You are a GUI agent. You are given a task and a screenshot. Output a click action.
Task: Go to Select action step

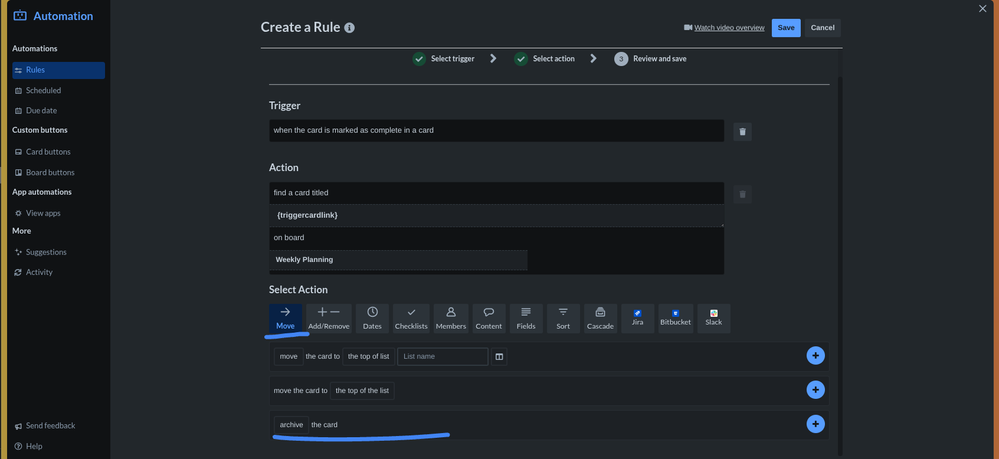click(545, 59)
